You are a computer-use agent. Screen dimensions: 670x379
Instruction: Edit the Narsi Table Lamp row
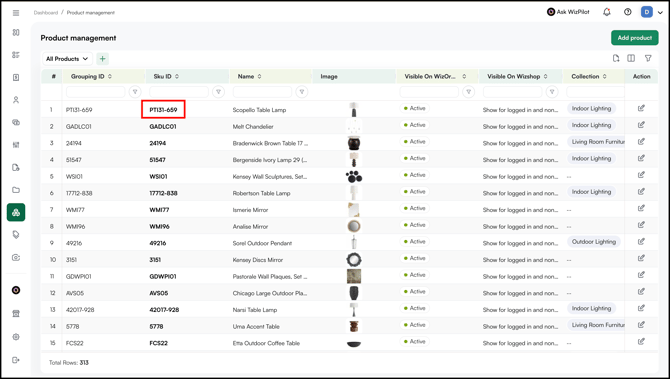point(641,308)
